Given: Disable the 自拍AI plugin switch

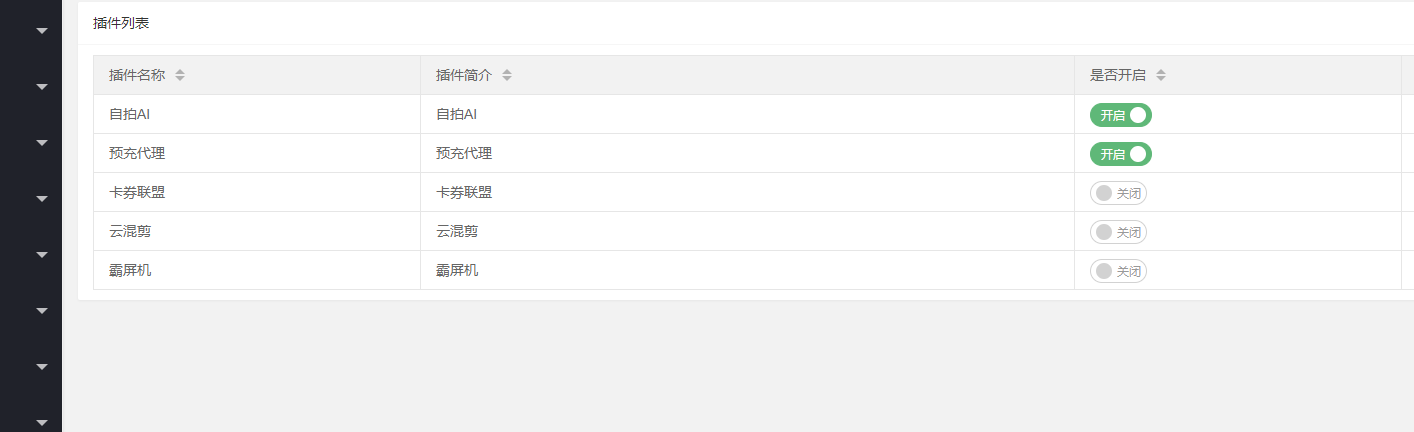Looking at the screenshot, I should click(x=1120, y=115).
